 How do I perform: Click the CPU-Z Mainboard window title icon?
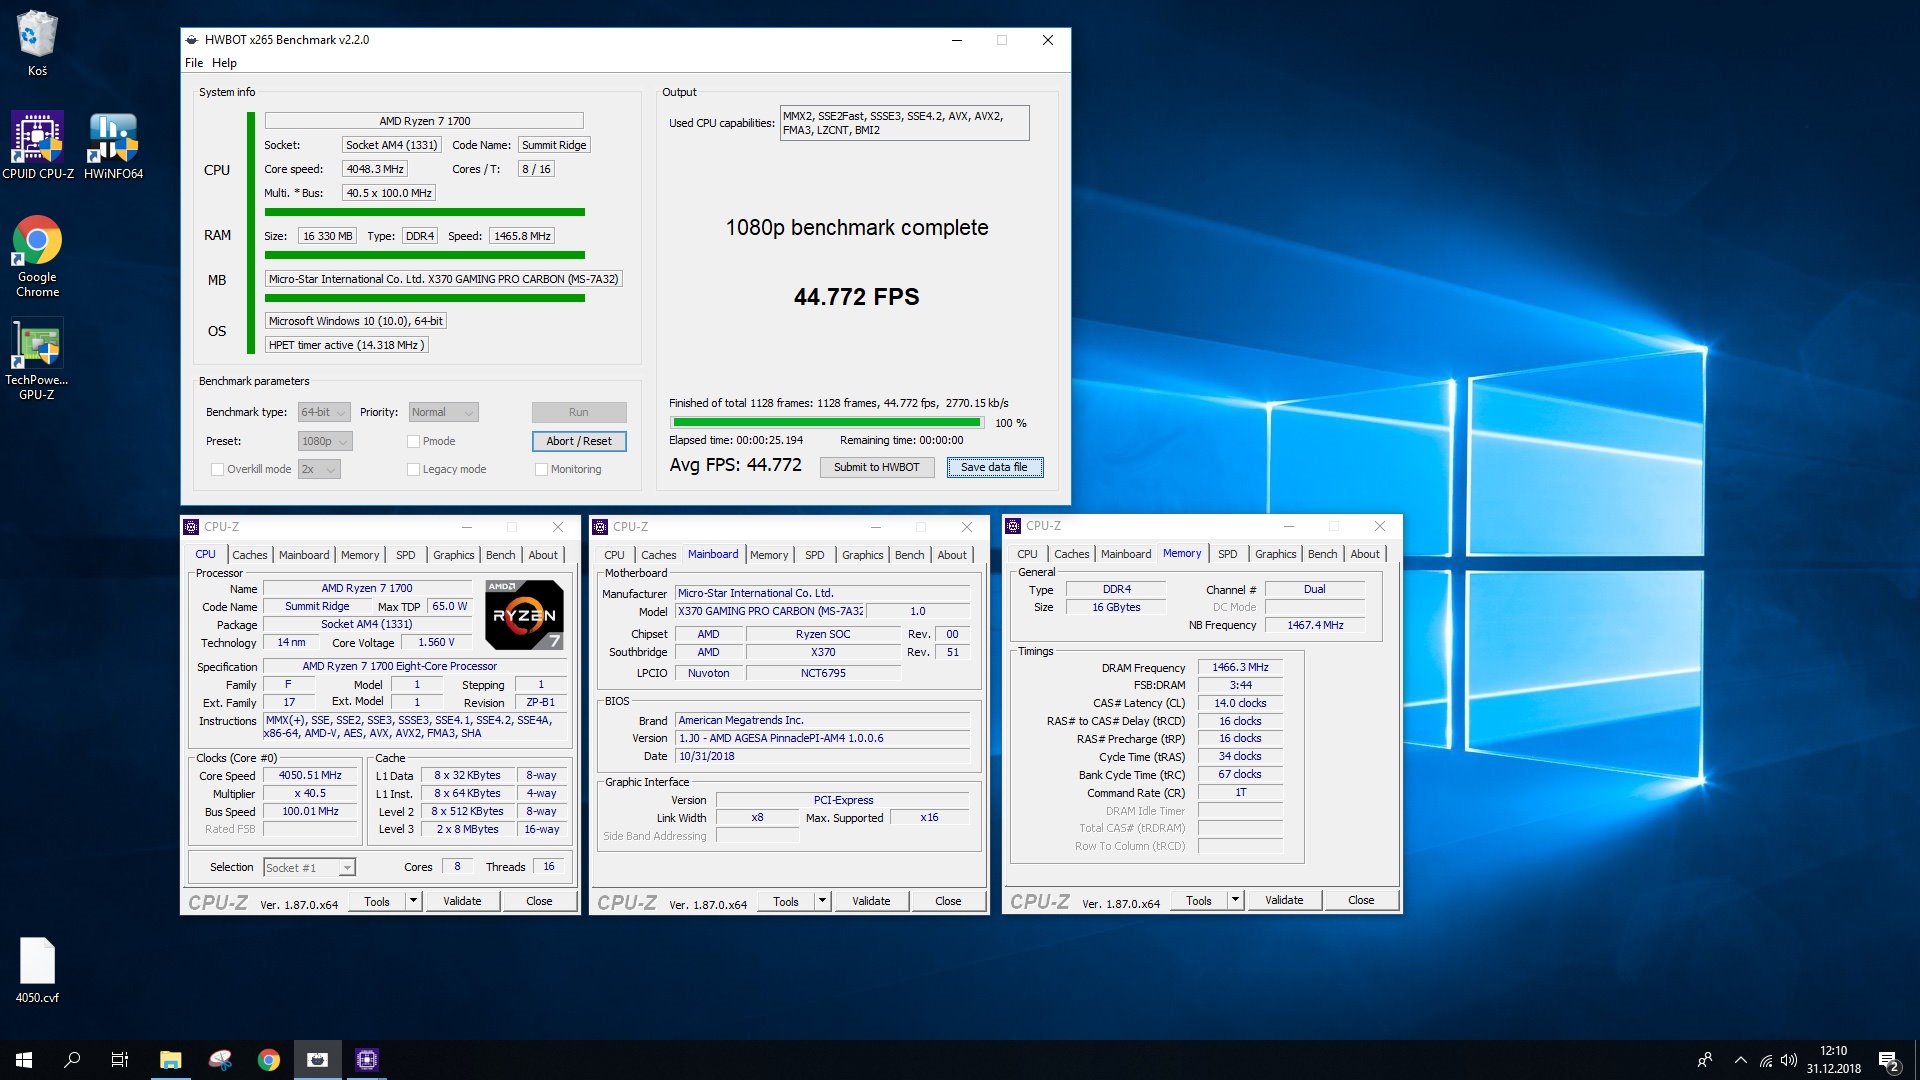pos(601,527)
